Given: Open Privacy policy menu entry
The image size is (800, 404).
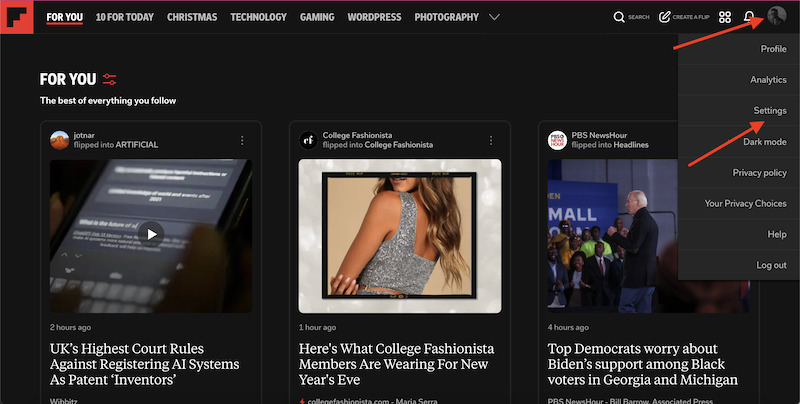Looking at the screenshot, I should pyautogui.click(x=739, y=172).
